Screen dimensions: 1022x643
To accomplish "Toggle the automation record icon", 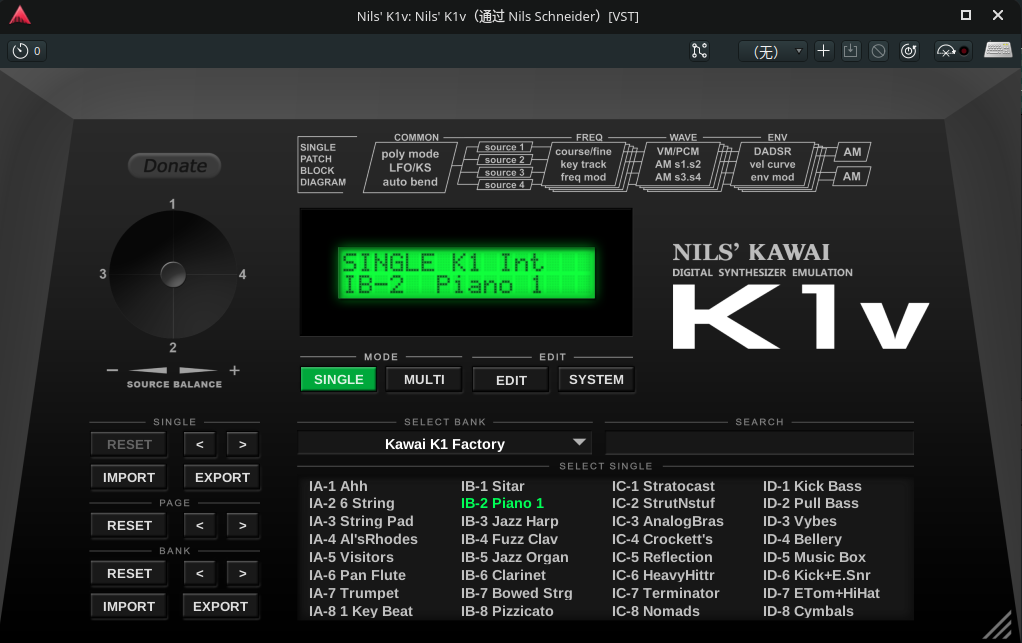I will pos(952,51).
